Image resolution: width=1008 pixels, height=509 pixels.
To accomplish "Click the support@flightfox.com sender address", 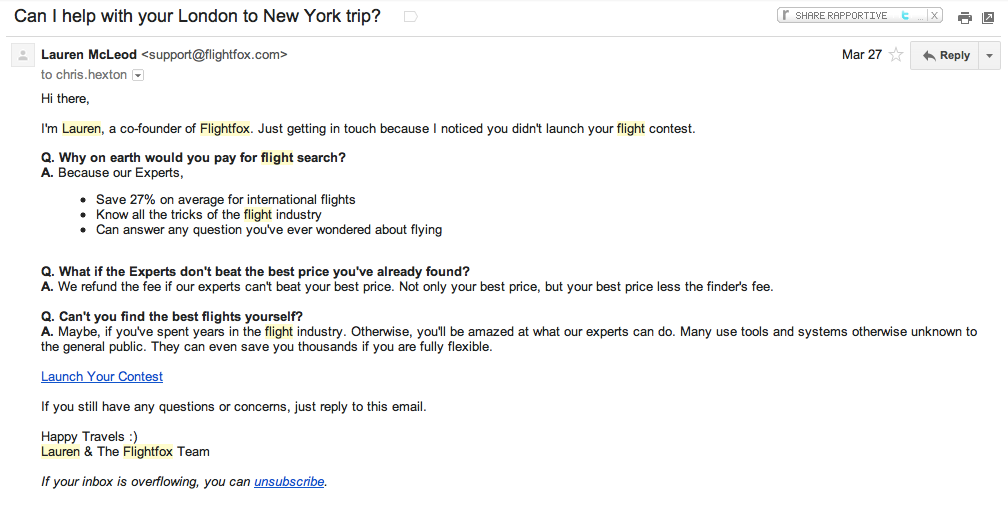I will pos(214,55).
